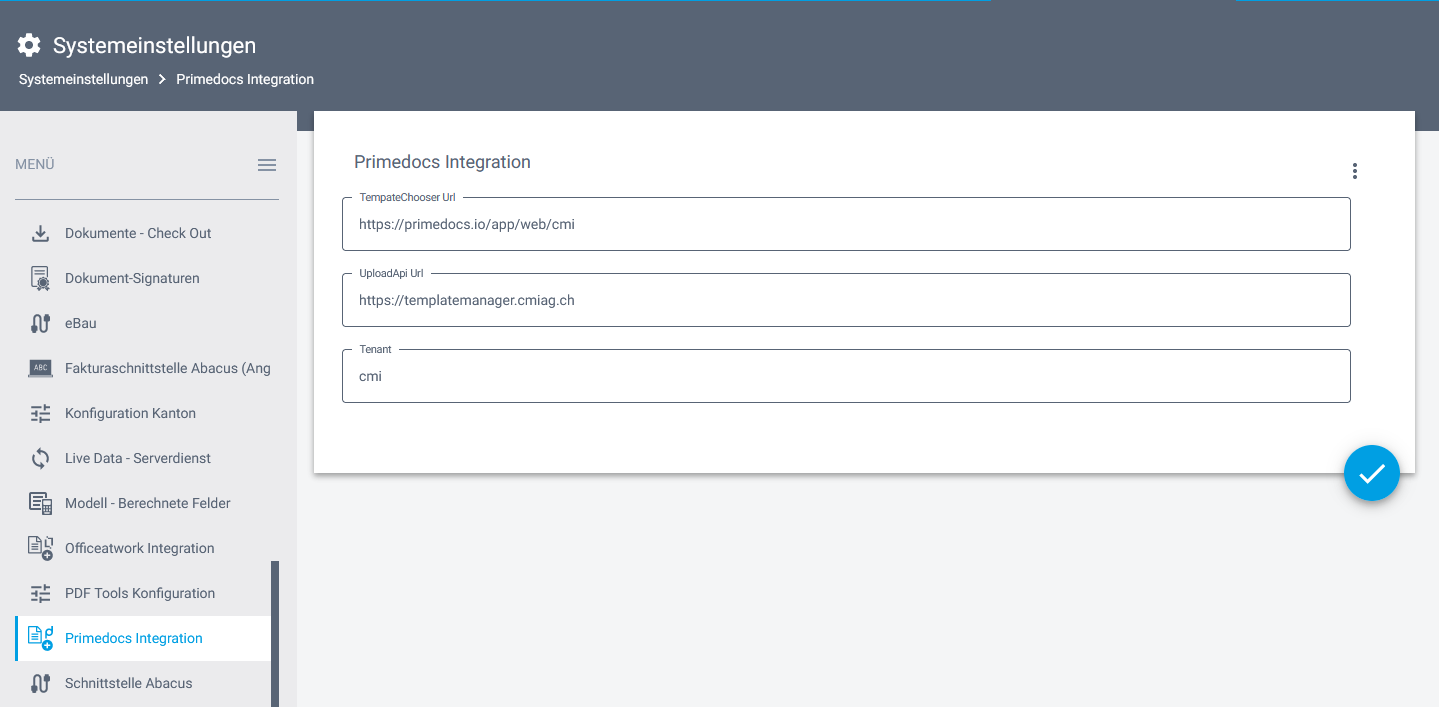Click the signature icon next to Dokument-Signaturen
Viewport: 1439px width, 707px height.
point(40,277)
